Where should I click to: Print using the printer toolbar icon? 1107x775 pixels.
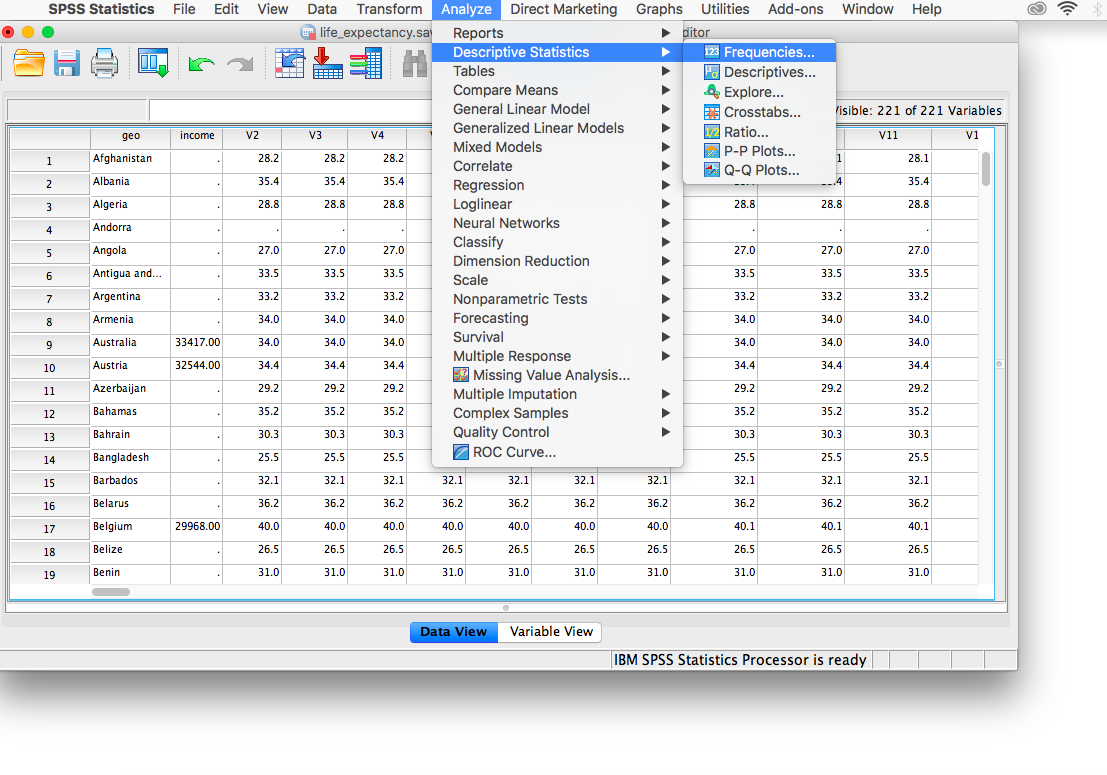[x=104, y=64]
